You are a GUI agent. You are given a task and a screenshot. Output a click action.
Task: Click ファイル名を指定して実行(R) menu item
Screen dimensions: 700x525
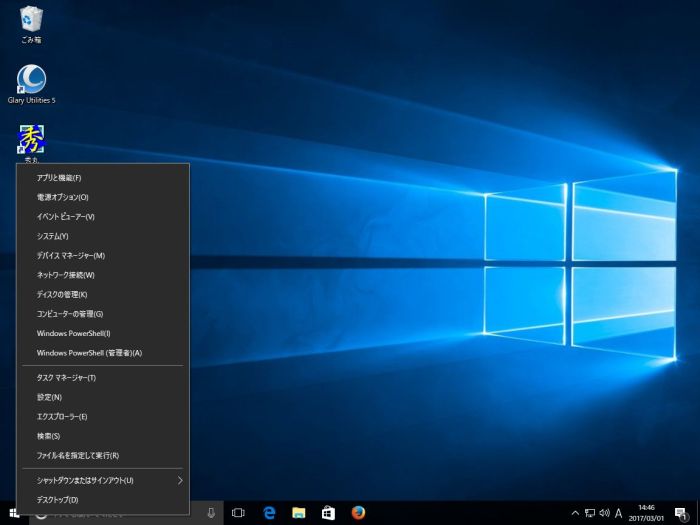78,455
